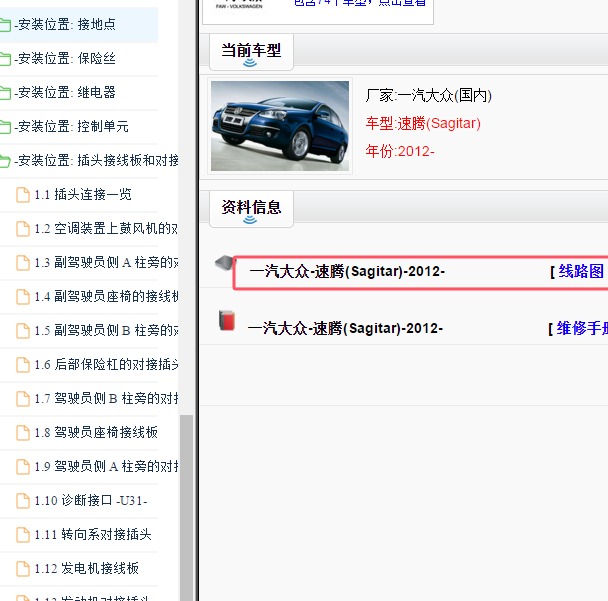Open folder icon for 安装位置: 控制单元
The width and height of the screenshot is (608, 601).
(5, 127)
